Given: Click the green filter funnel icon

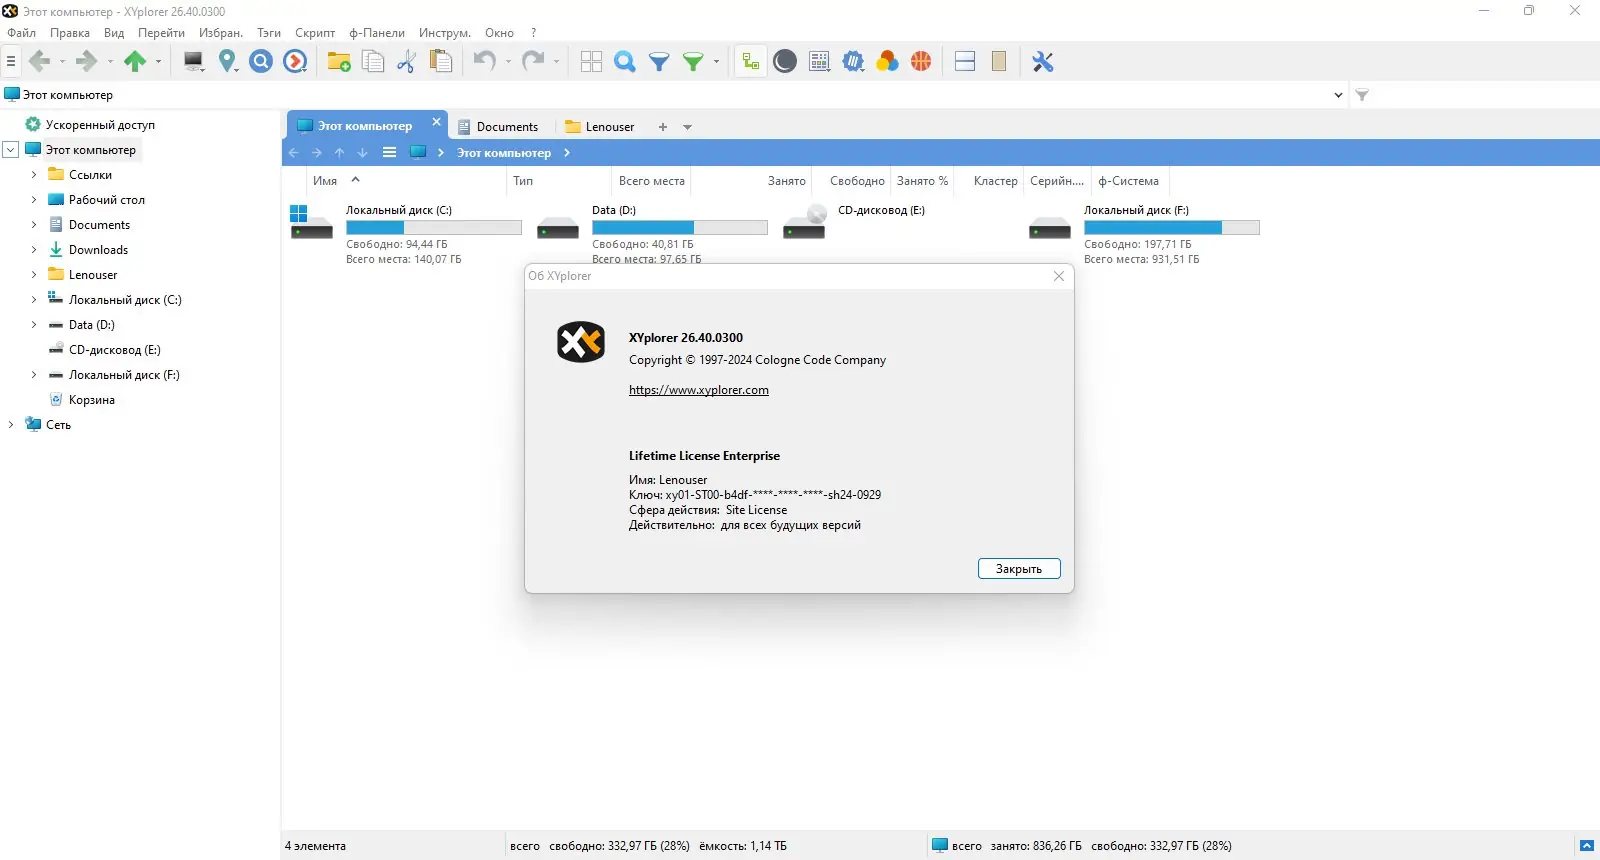Looking at the screenshot, I should point(693,62).
